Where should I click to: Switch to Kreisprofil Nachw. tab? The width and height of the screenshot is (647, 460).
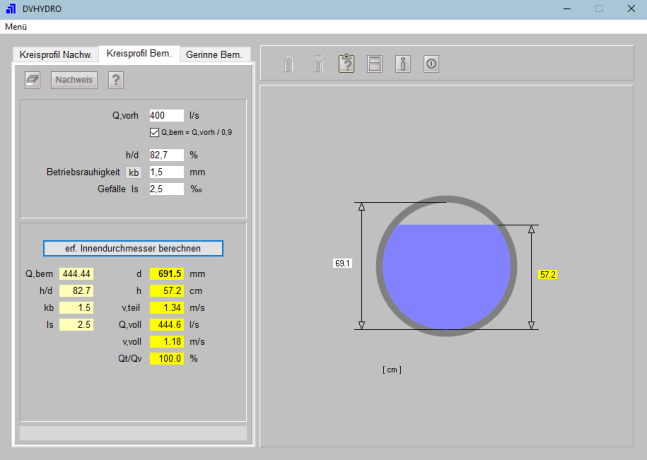56,54
